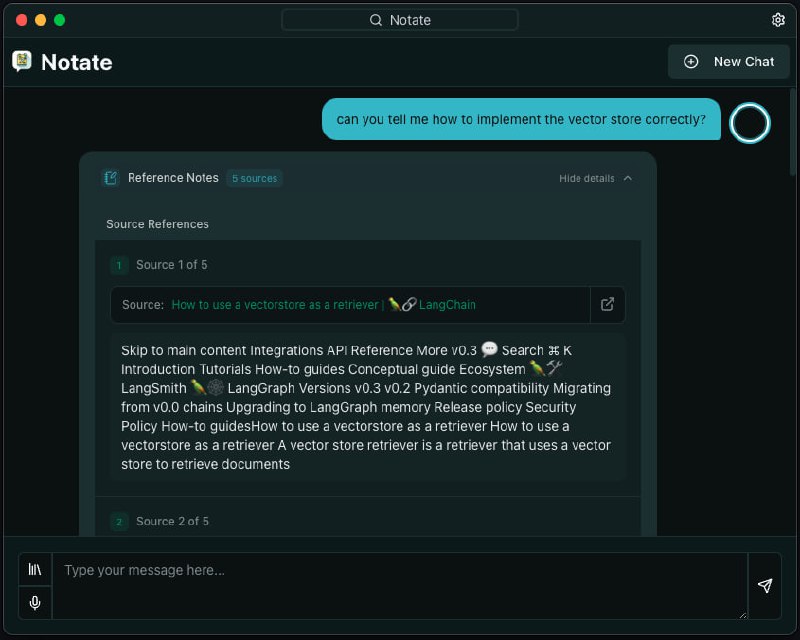Click the magnifier icon in title search
The image size is (800, 640).
coord(376,20)
